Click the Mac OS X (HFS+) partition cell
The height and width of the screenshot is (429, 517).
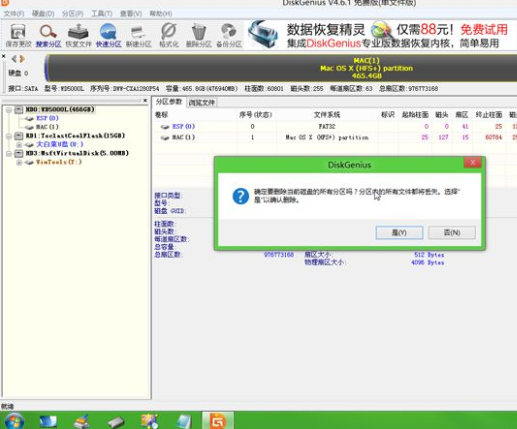point(327,137)
